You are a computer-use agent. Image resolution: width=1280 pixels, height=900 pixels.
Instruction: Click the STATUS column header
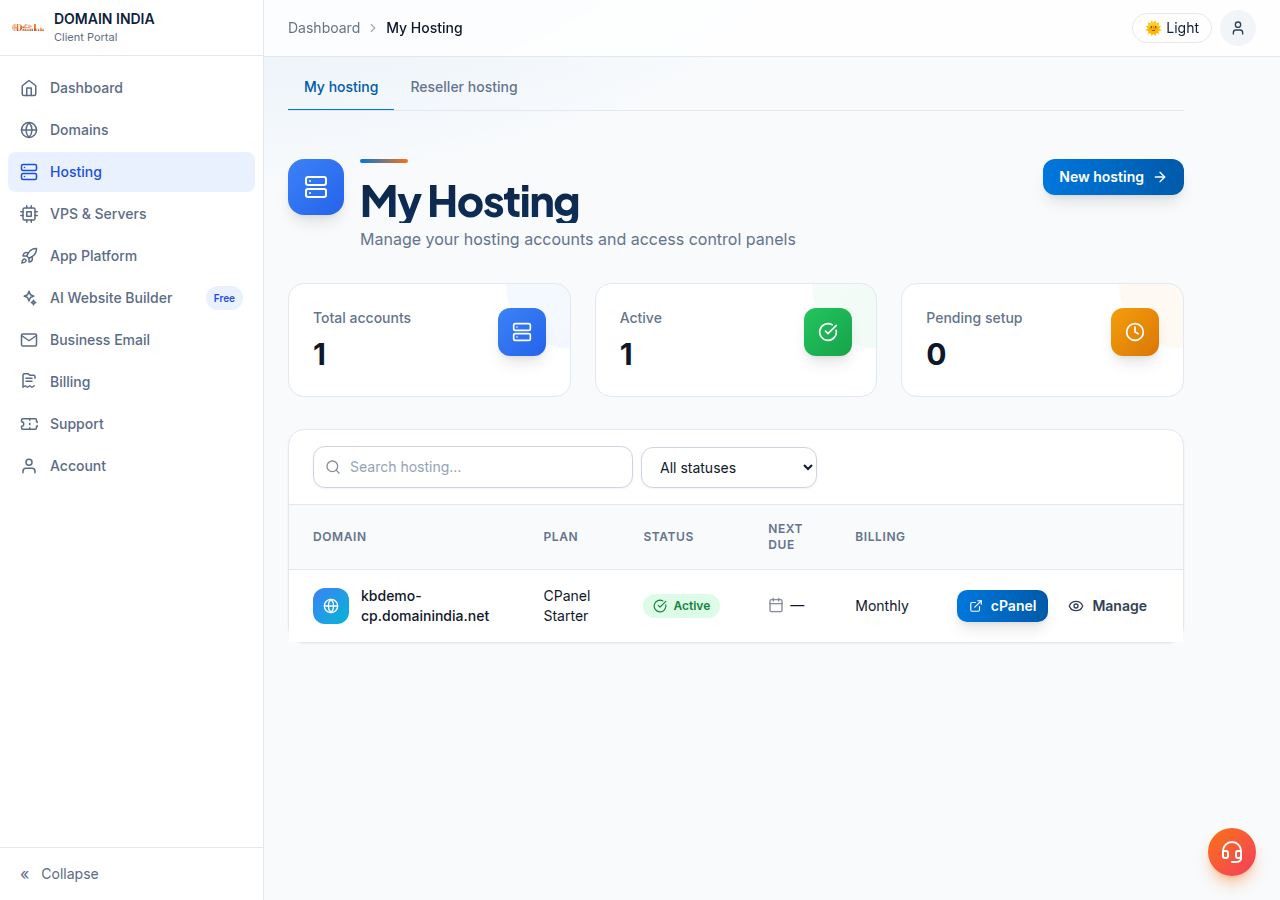669,537
